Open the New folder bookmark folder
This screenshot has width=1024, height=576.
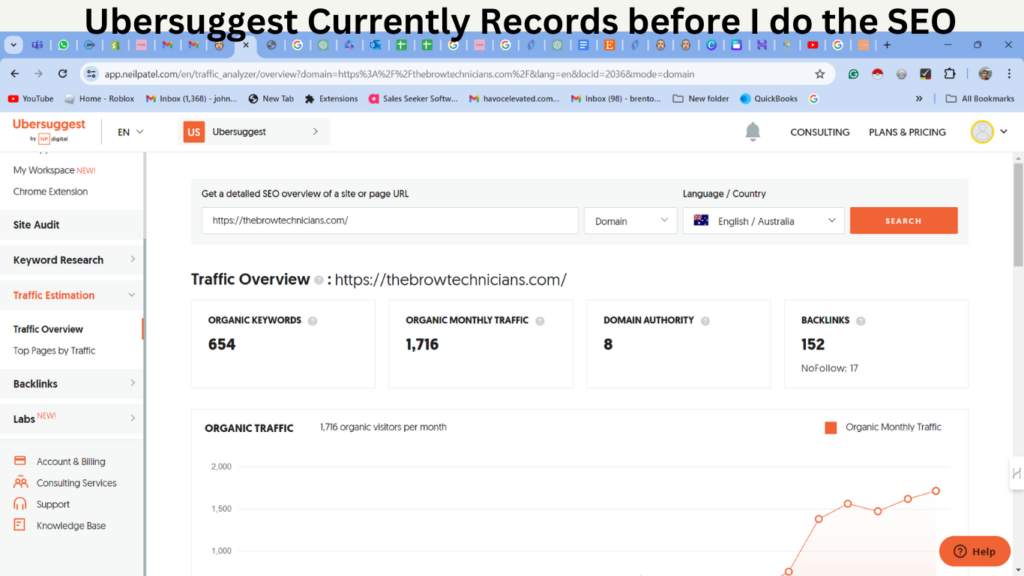[701, 99]
